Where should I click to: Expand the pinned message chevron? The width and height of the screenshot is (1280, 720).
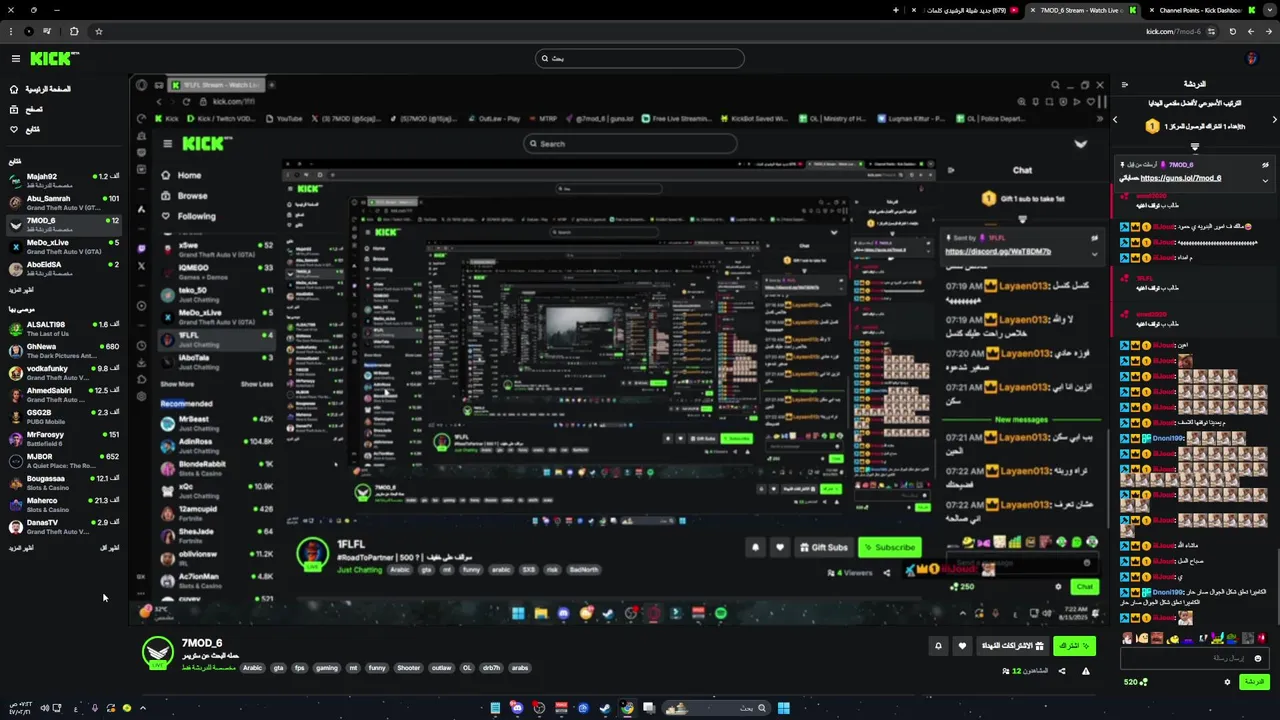[x=1265, y=181]
